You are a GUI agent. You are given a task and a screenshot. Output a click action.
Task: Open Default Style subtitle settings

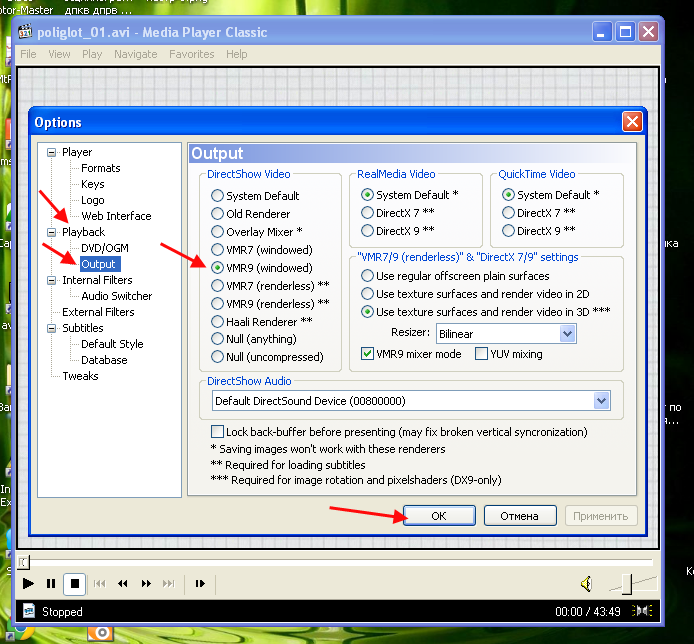[112, 344]
